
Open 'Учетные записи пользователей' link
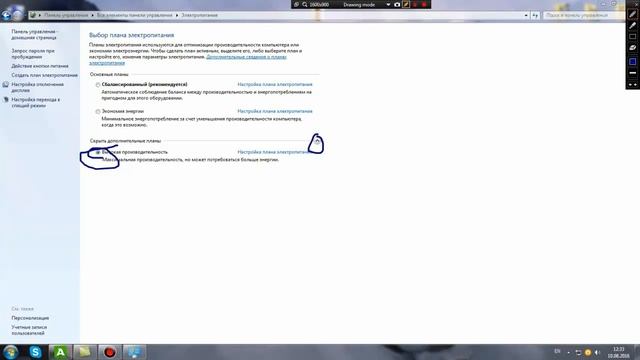pos(29,330)
